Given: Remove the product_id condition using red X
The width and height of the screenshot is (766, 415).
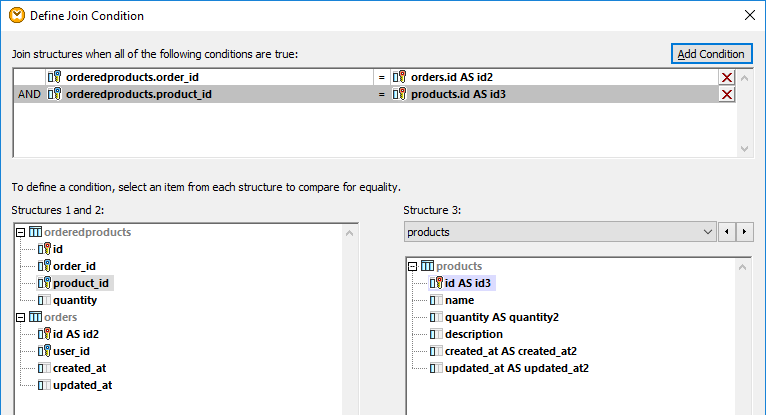Looking at the screenshot, I should click(x=727, y=94).
